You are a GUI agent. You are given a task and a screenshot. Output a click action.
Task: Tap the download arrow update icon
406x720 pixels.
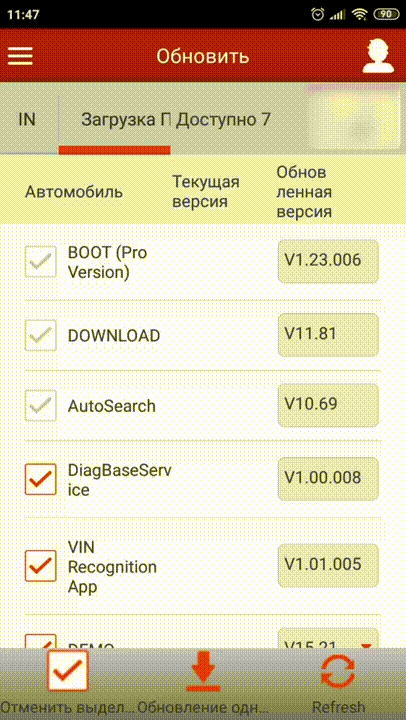point(203,671)
